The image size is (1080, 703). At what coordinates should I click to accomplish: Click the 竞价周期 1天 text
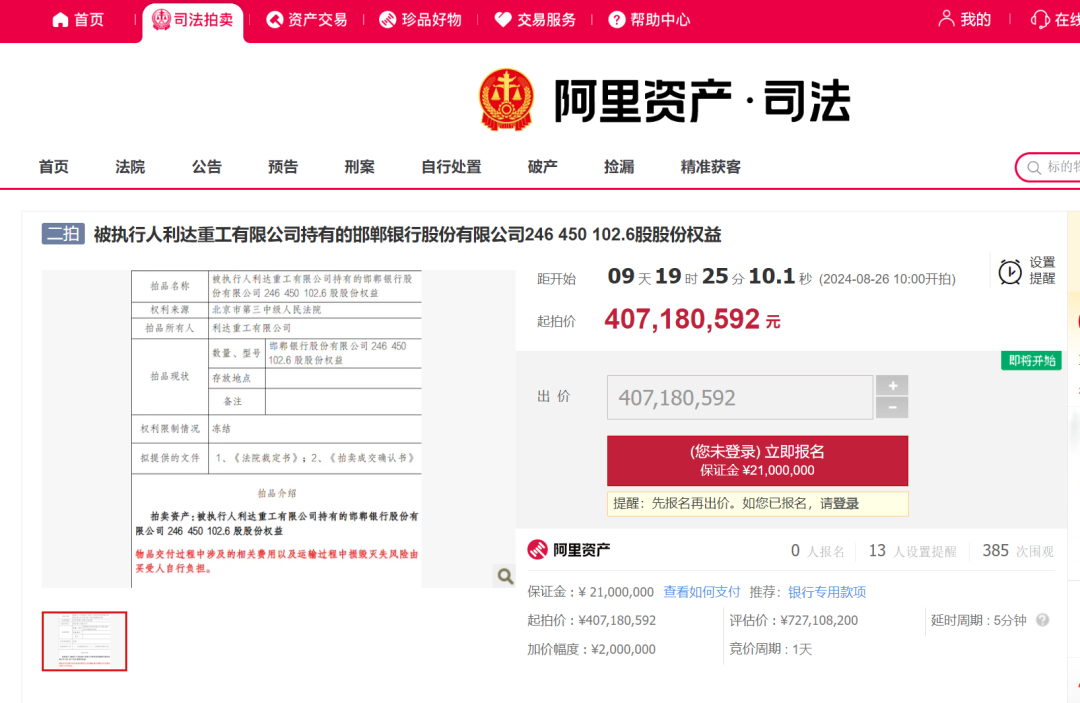tap(771, 649)
